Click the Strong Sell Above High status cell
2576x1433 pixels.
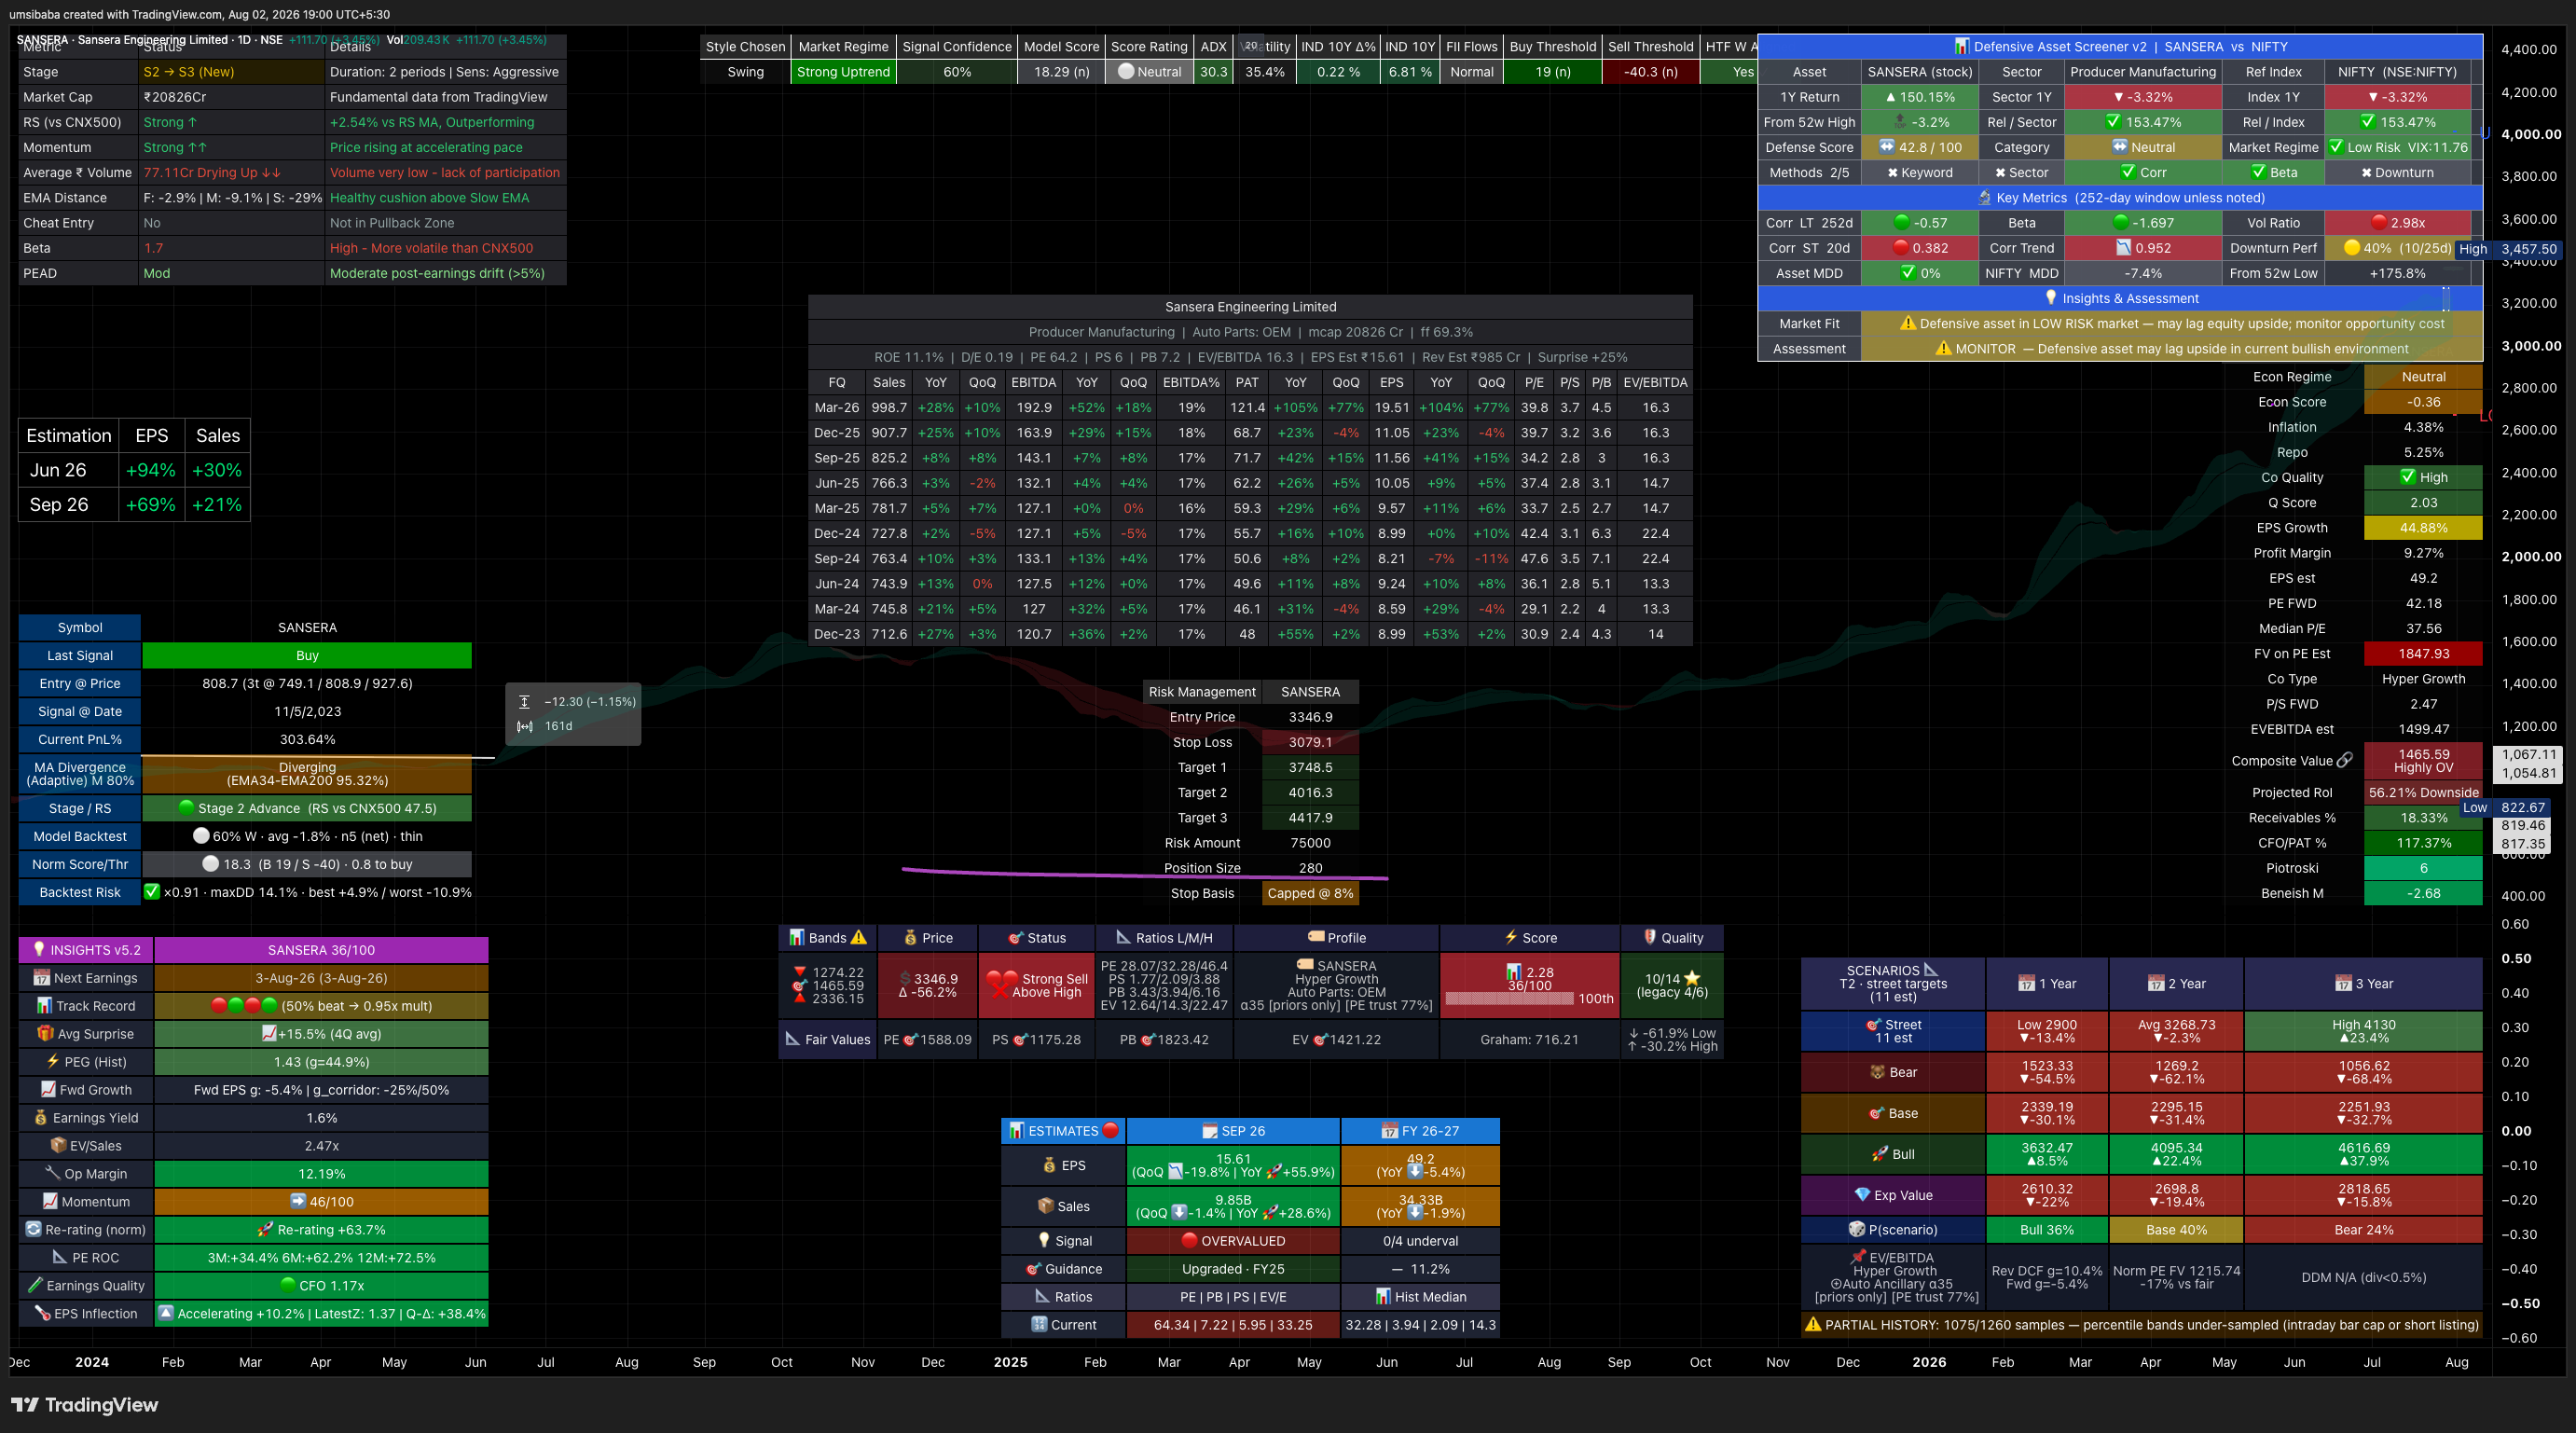click(1036, 985)
